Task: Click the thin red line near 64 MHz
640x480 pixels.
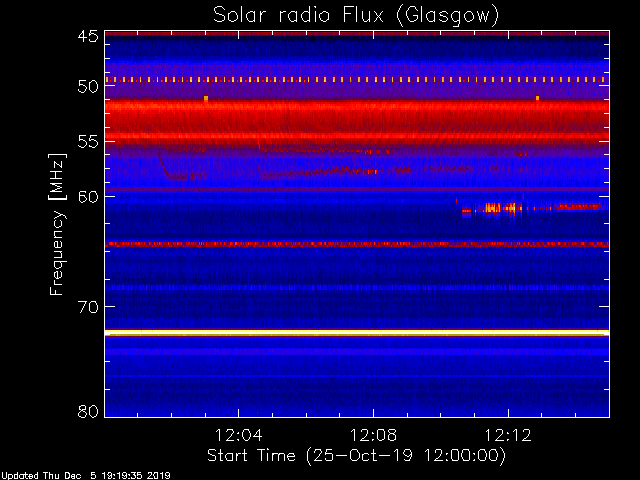Action: tap(357, 244)
